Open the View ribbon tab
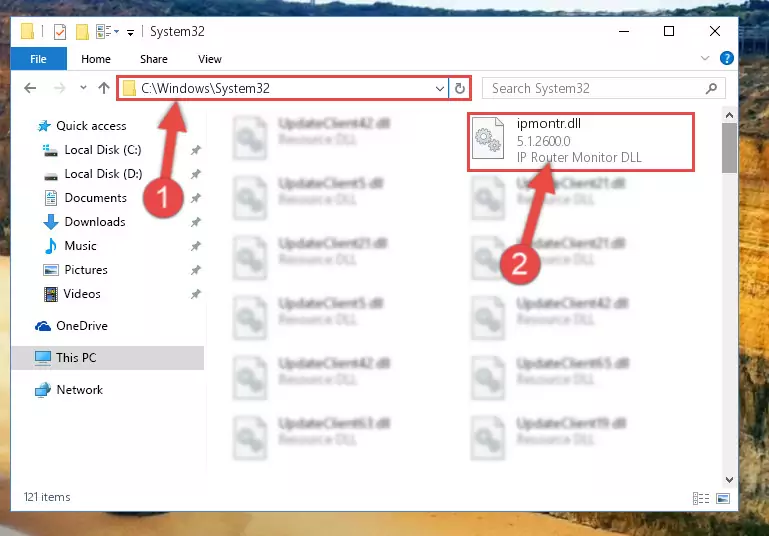Image resolution: width=769 pixels, height=536 pixels. (209, 59)
